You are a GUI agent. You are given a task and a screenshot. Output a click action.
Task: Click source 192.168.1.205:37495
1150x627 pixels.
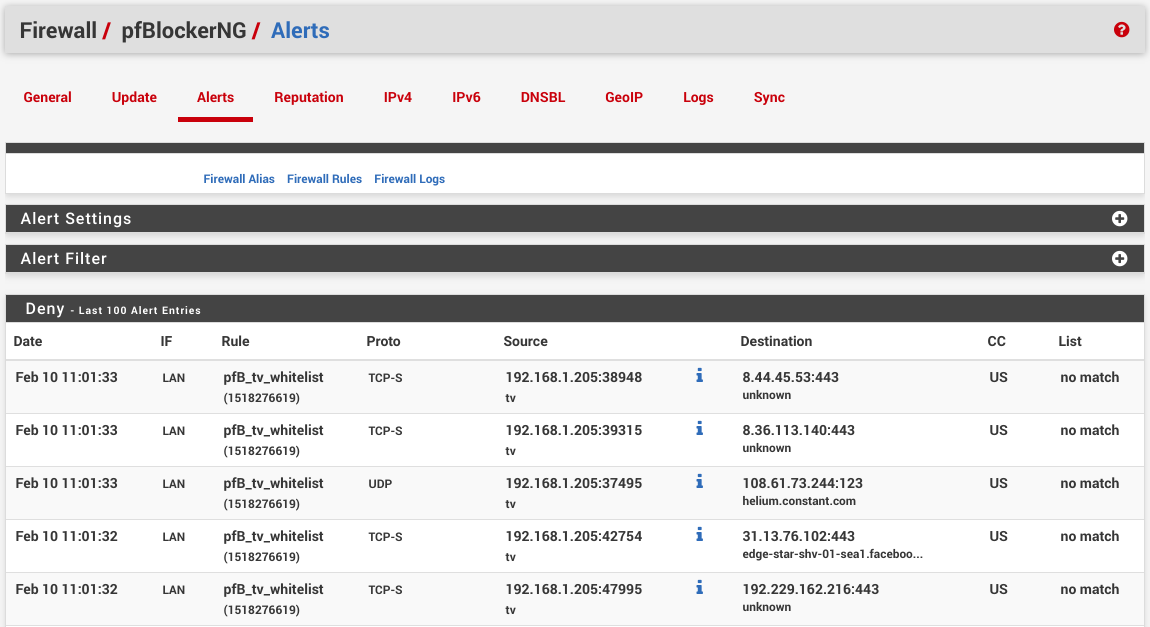click(x=574, y=483)
